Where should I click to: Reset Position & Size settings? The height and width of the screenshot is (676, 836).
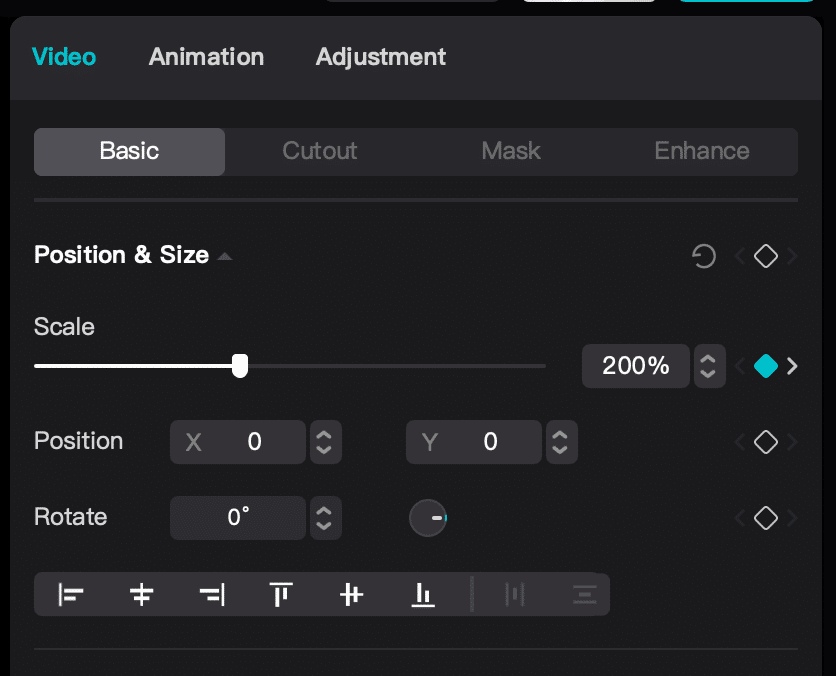coord(703,256)
